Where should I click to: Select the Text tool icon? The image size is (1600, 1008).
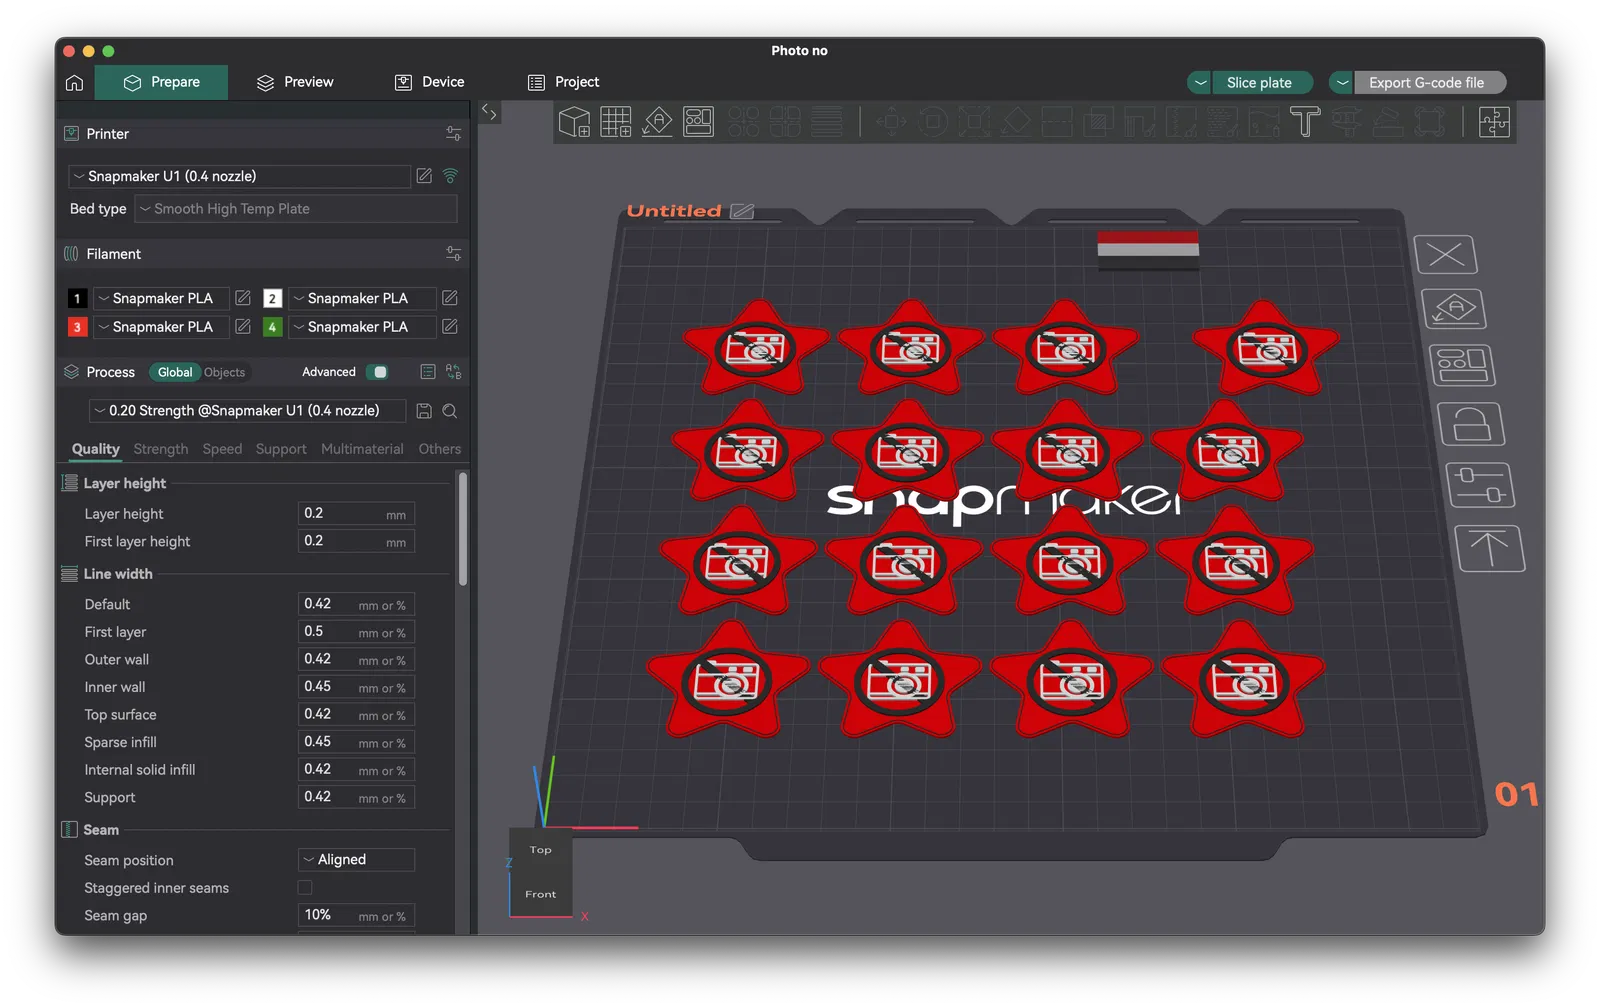1305,122
